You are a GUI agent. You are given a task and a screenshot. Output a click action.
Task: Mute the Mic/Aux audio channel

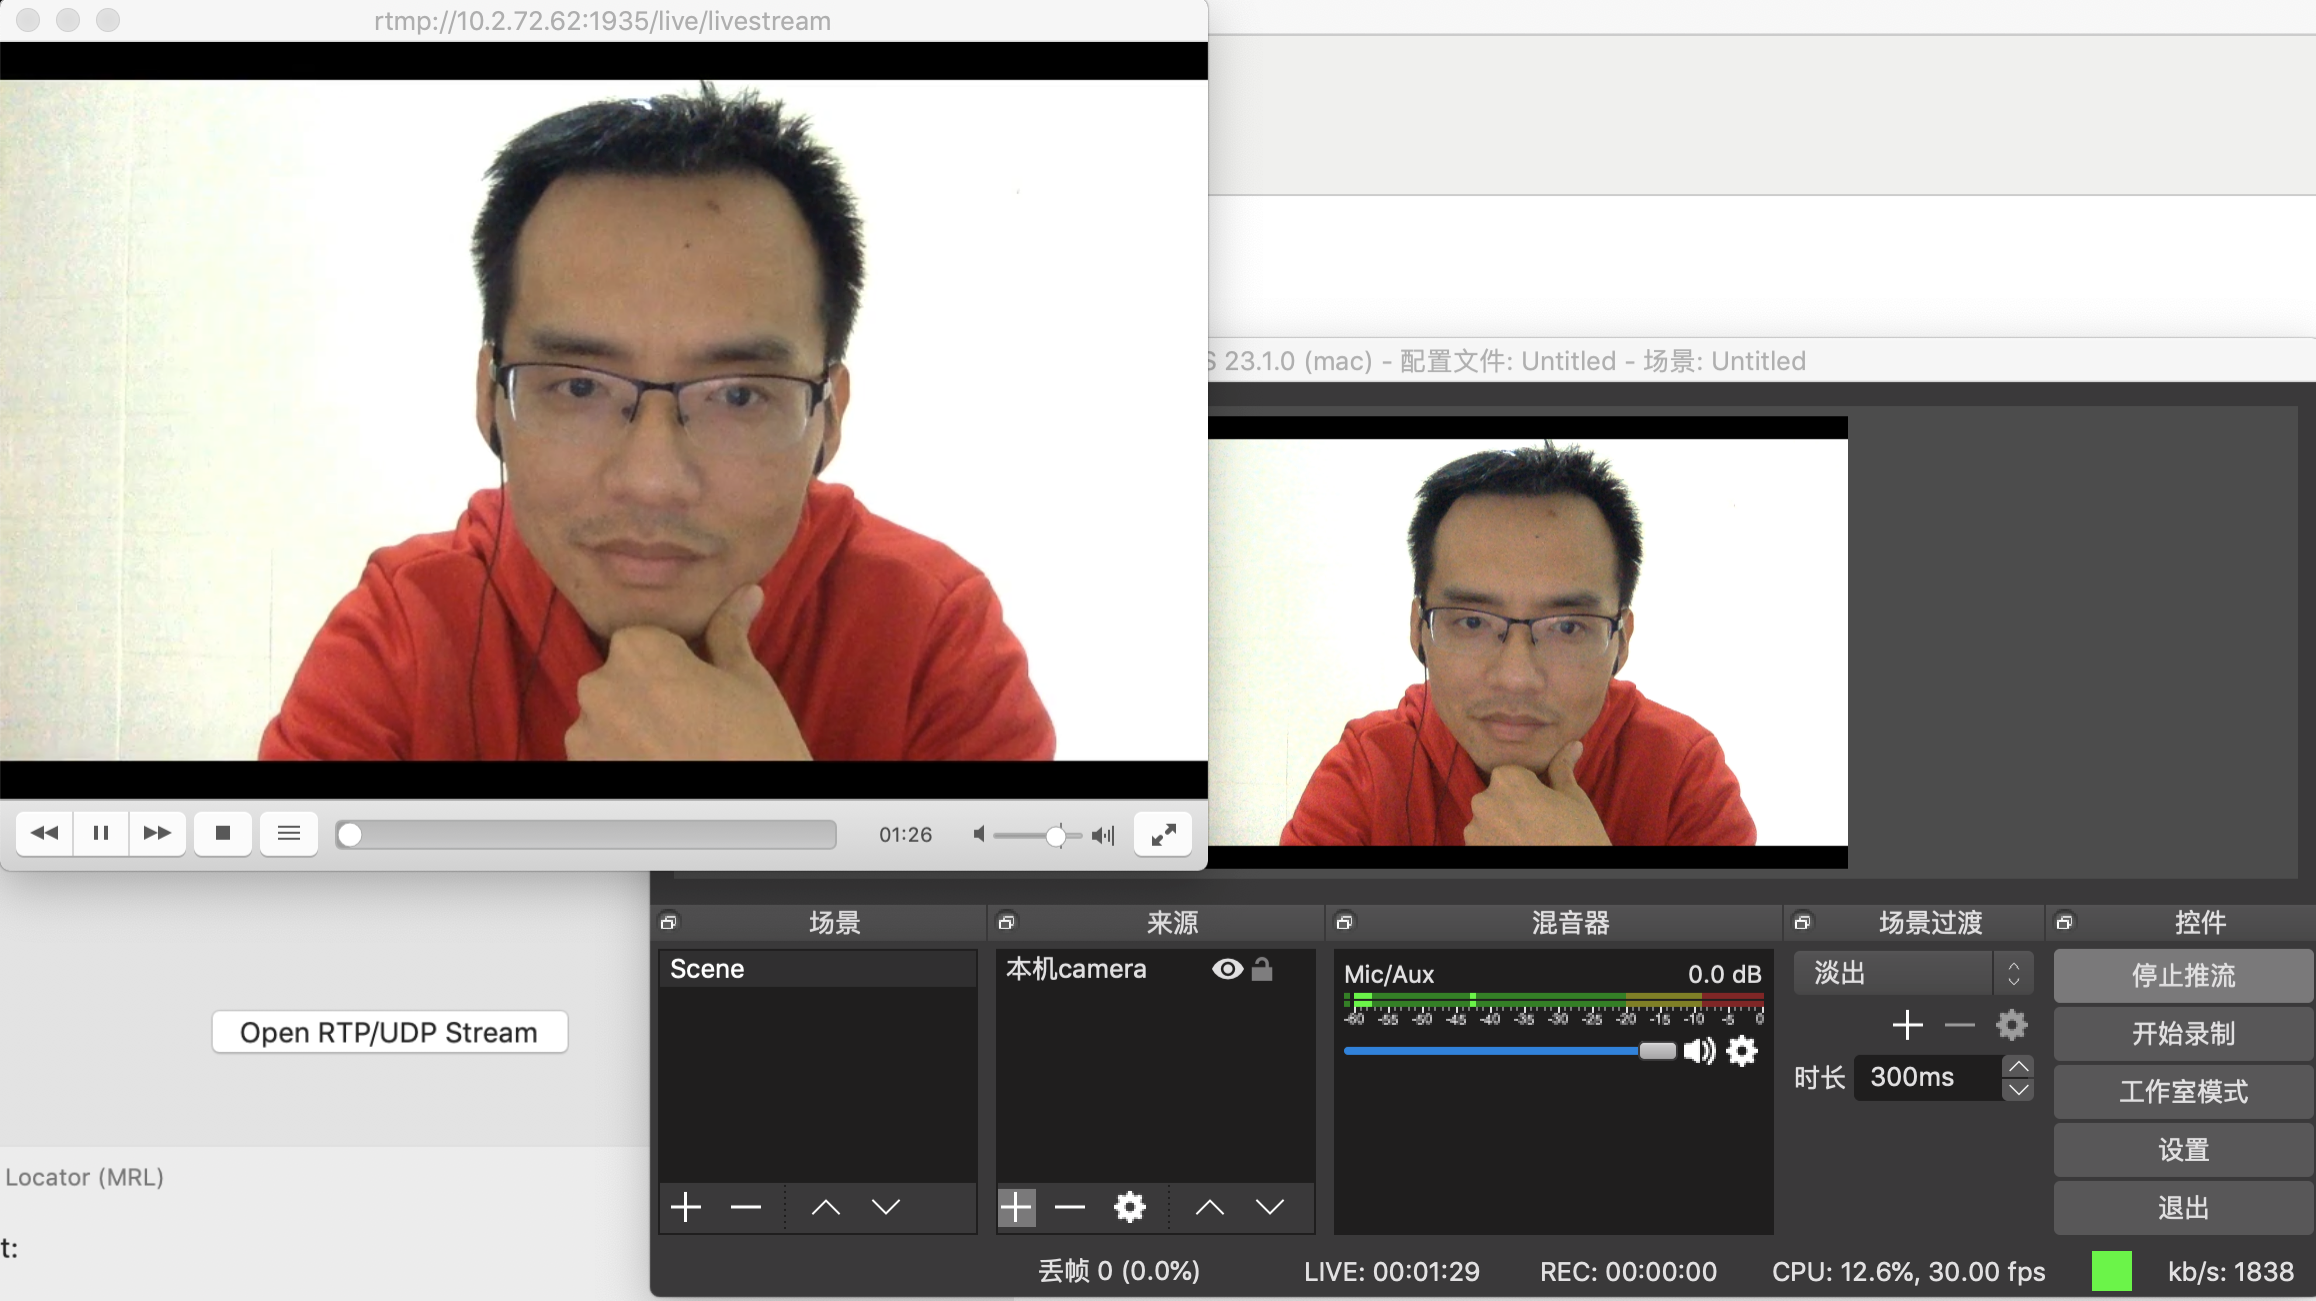tap(1699, 1051)
